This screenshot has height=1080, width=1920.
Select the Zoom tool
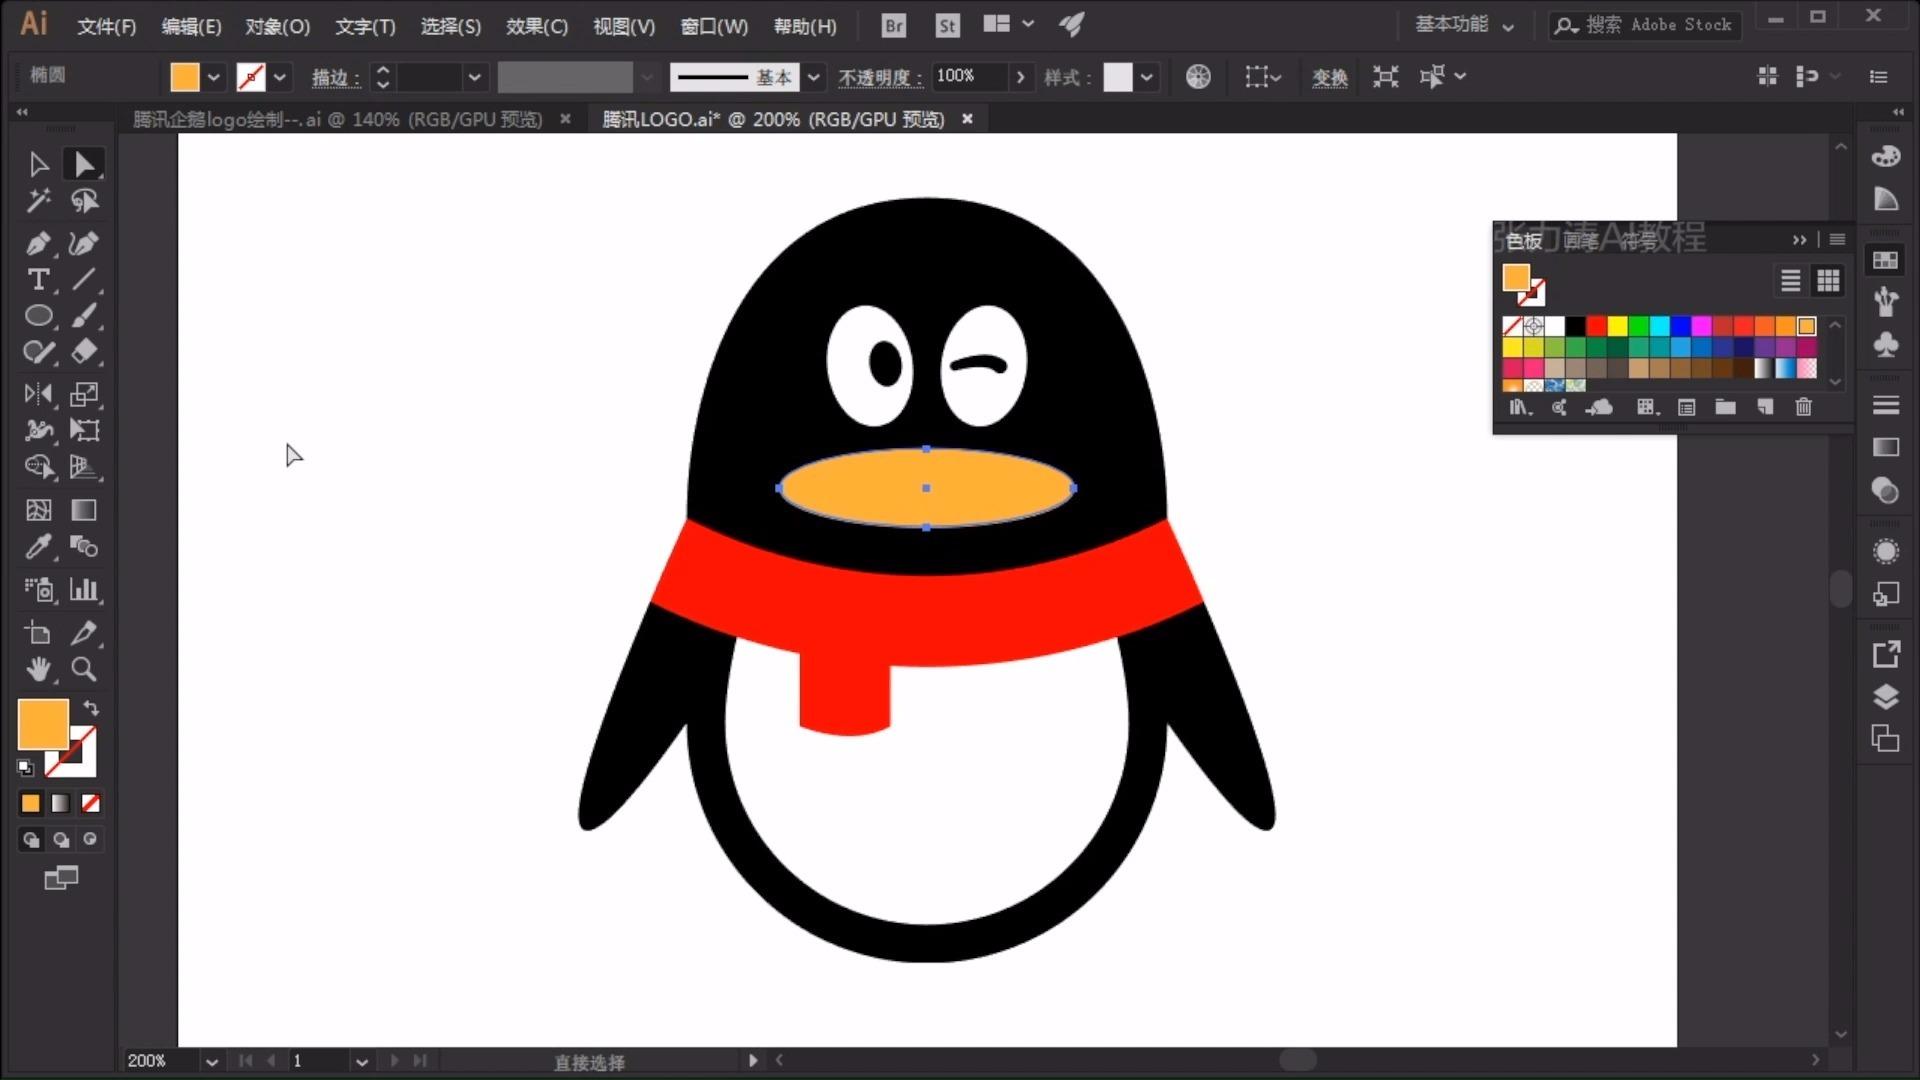84,669
